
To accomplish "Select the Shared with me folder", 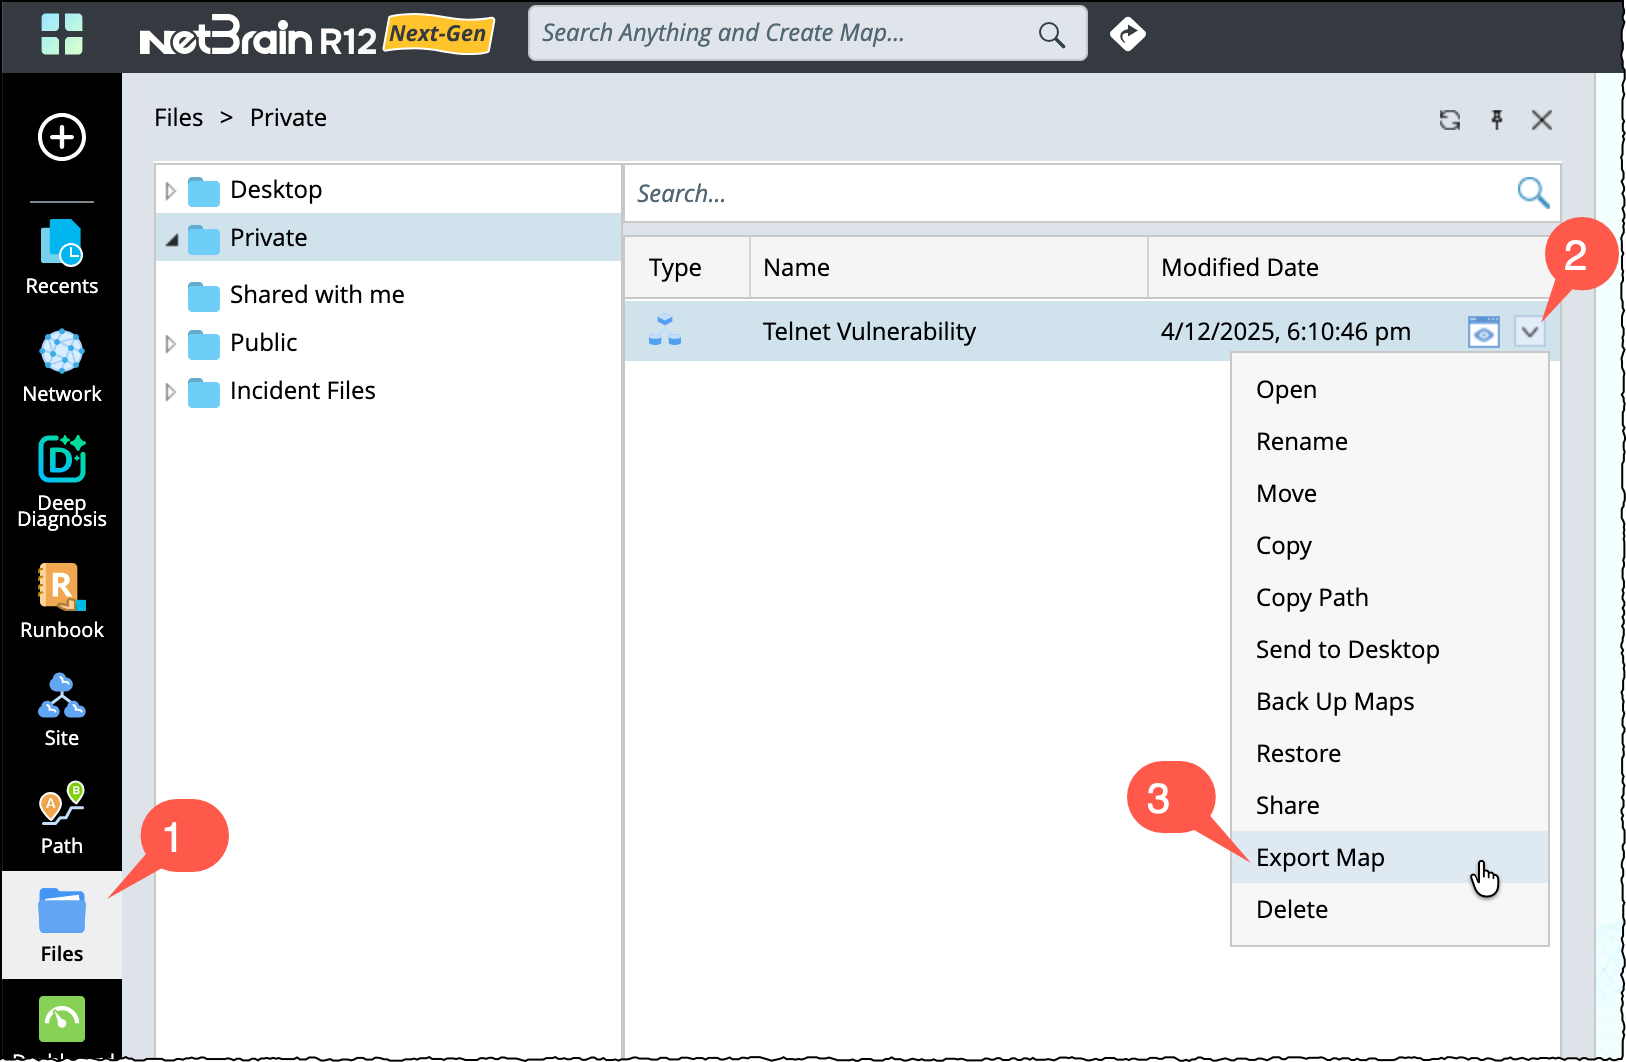I will pyautogui.click(x=317, y=295).
